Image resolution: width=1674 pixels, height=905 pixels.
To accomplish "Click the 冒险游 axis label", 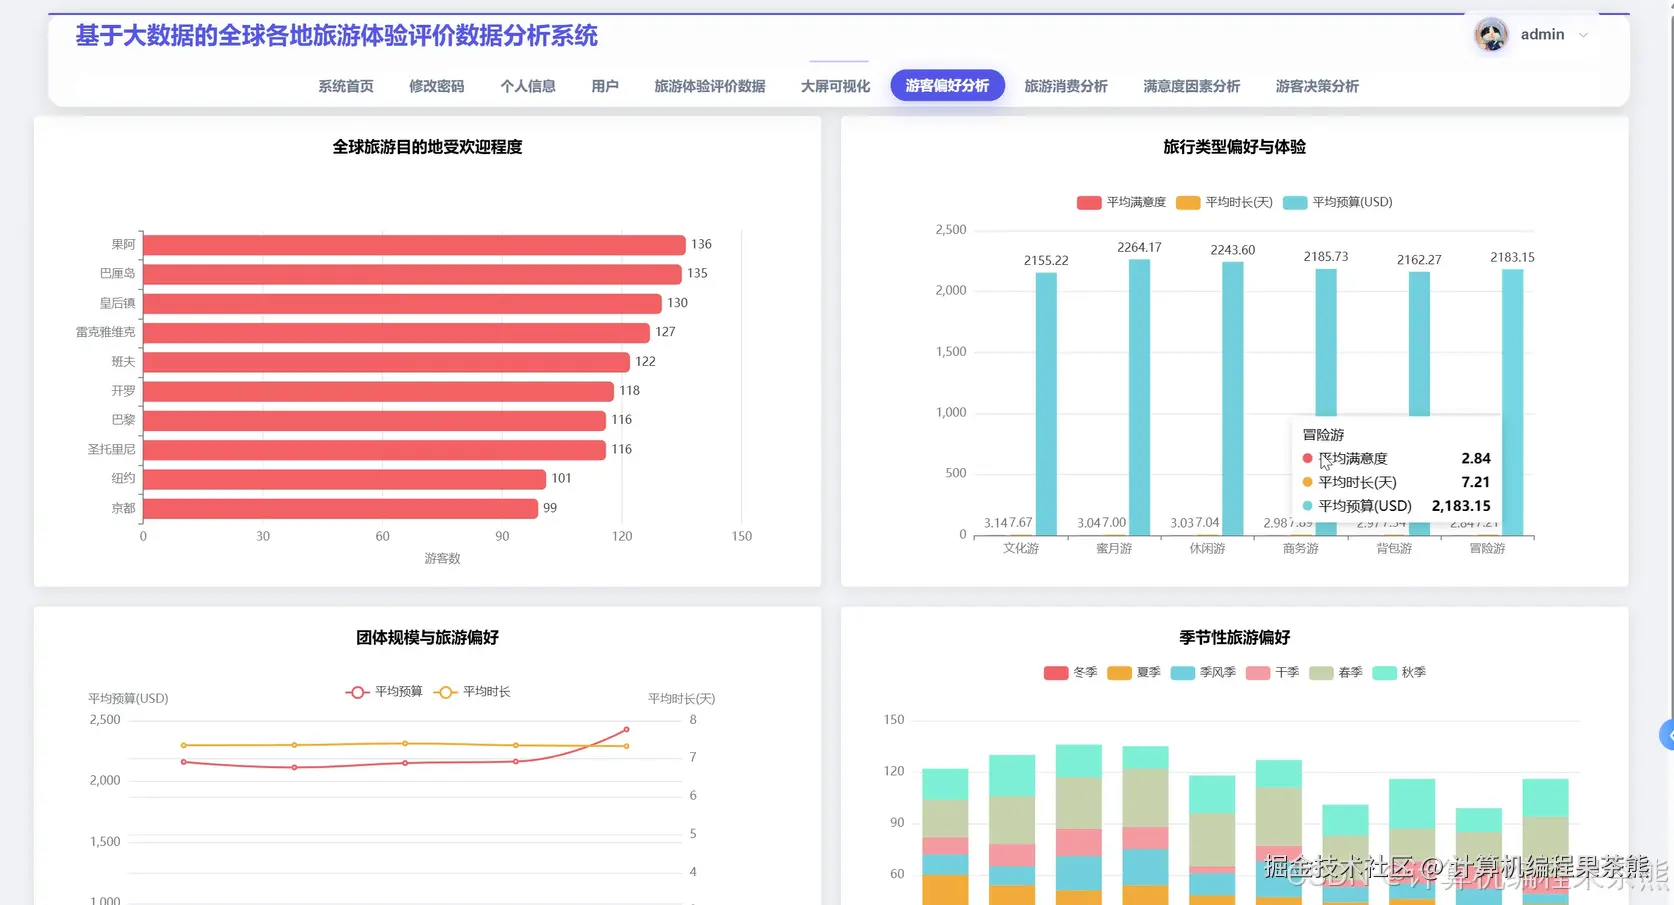I will (1487, 549).
